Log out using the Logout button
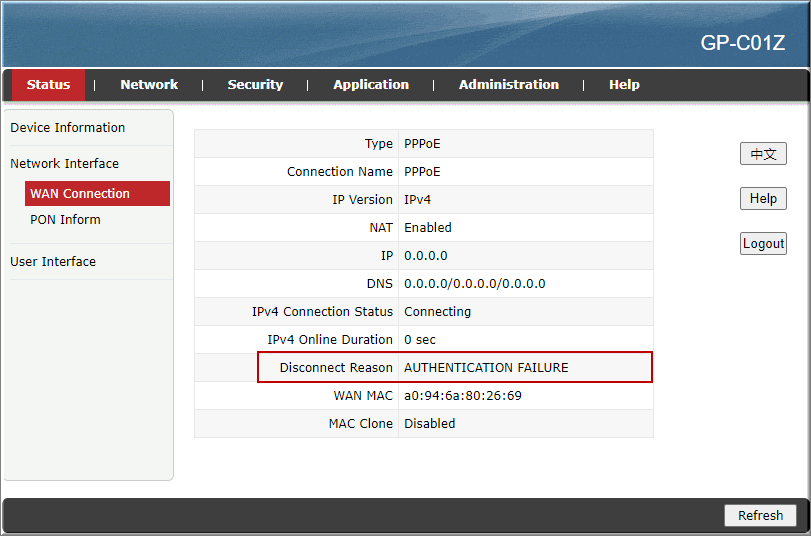811x536 pixels. [x=763, y=244]
